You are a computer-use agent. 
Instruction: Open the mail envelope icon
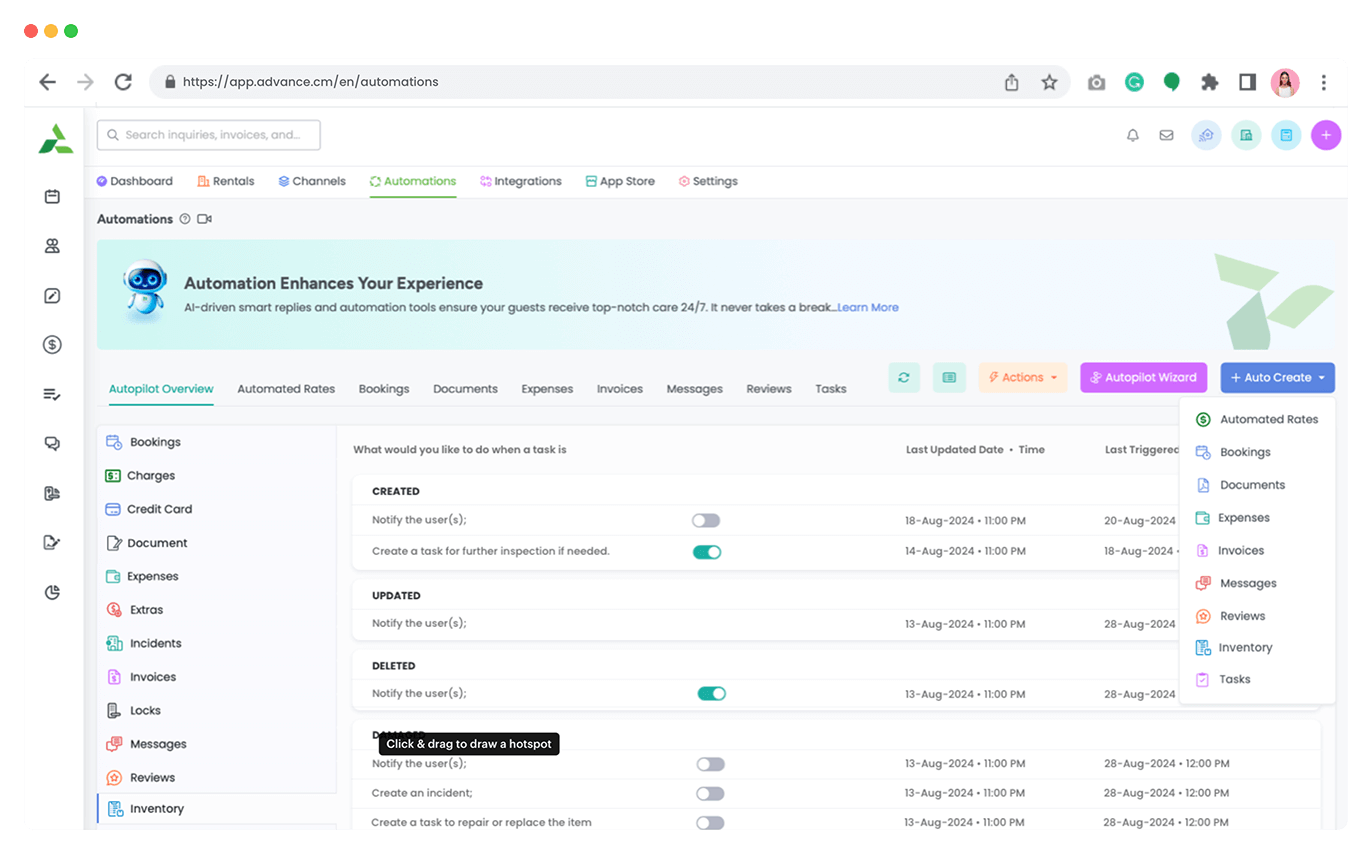1166,135
